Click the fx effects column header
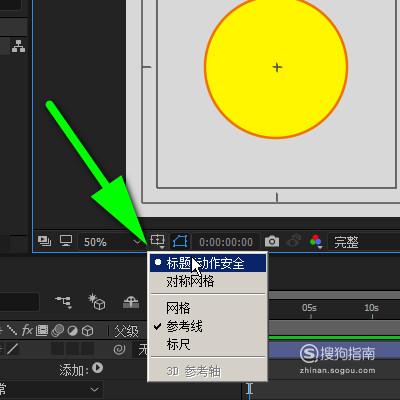This screenshot has height=400, width=400. 27,330
